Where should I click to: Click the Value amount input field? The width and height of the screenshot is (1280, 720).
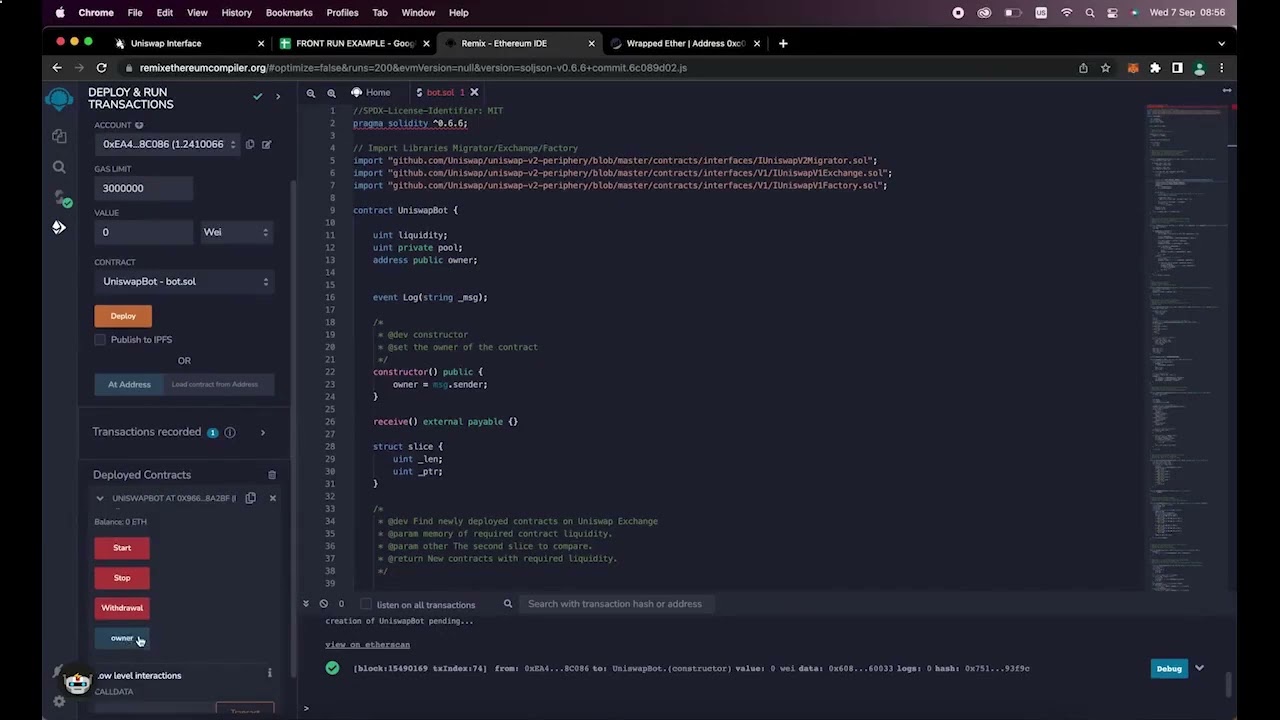pyautogui.click(x=144, y=232)
